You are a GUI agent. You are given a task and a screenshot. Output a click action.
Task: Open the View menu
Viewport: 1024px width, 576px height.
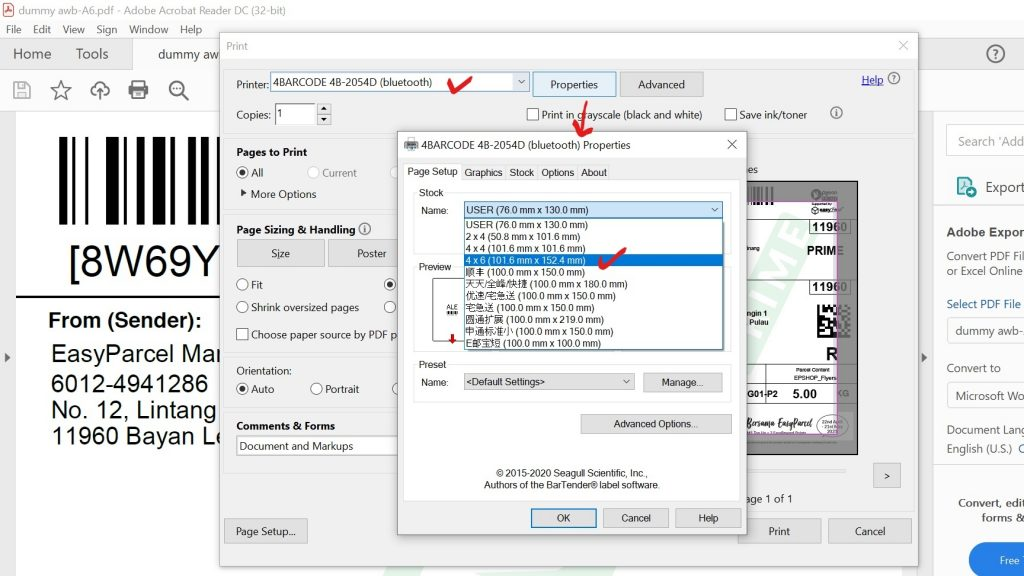coord(74,29)
